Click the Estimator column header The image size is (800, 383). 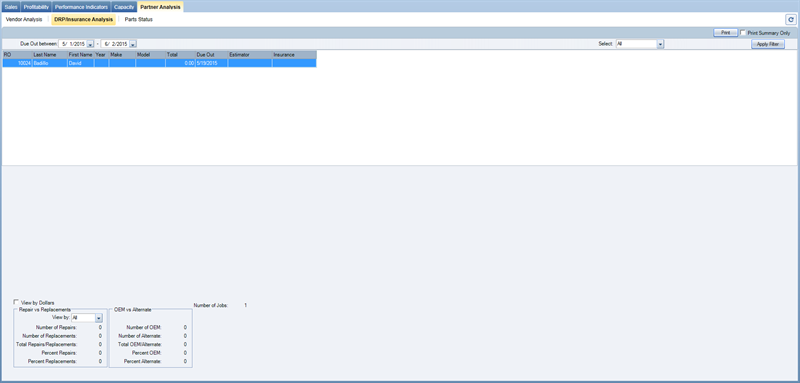(250, 55)
